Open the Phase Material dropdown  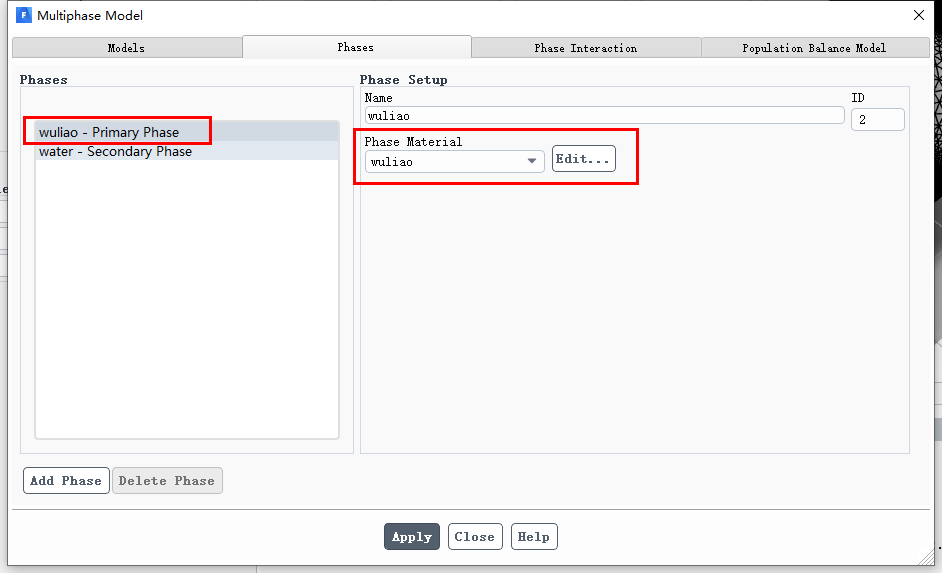coord(454,162)
